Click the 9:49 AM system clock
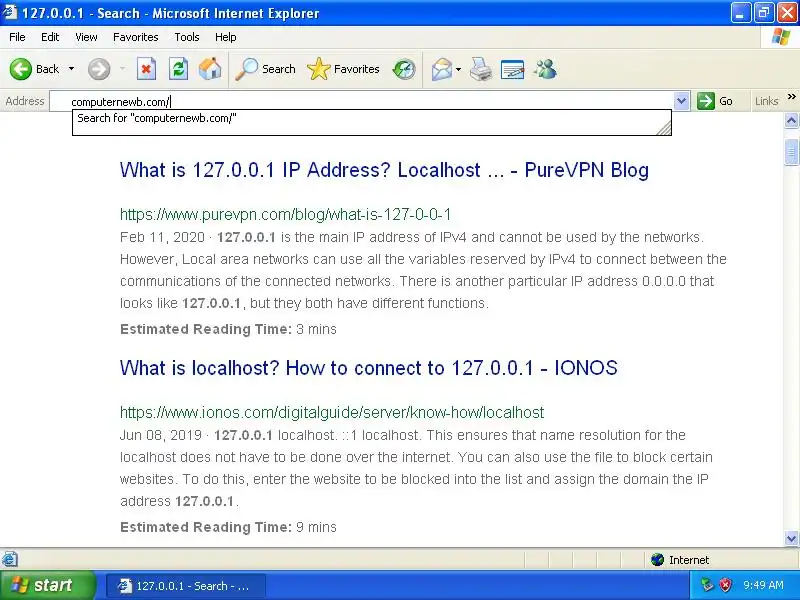800x600 pixels. coord(763,585)
